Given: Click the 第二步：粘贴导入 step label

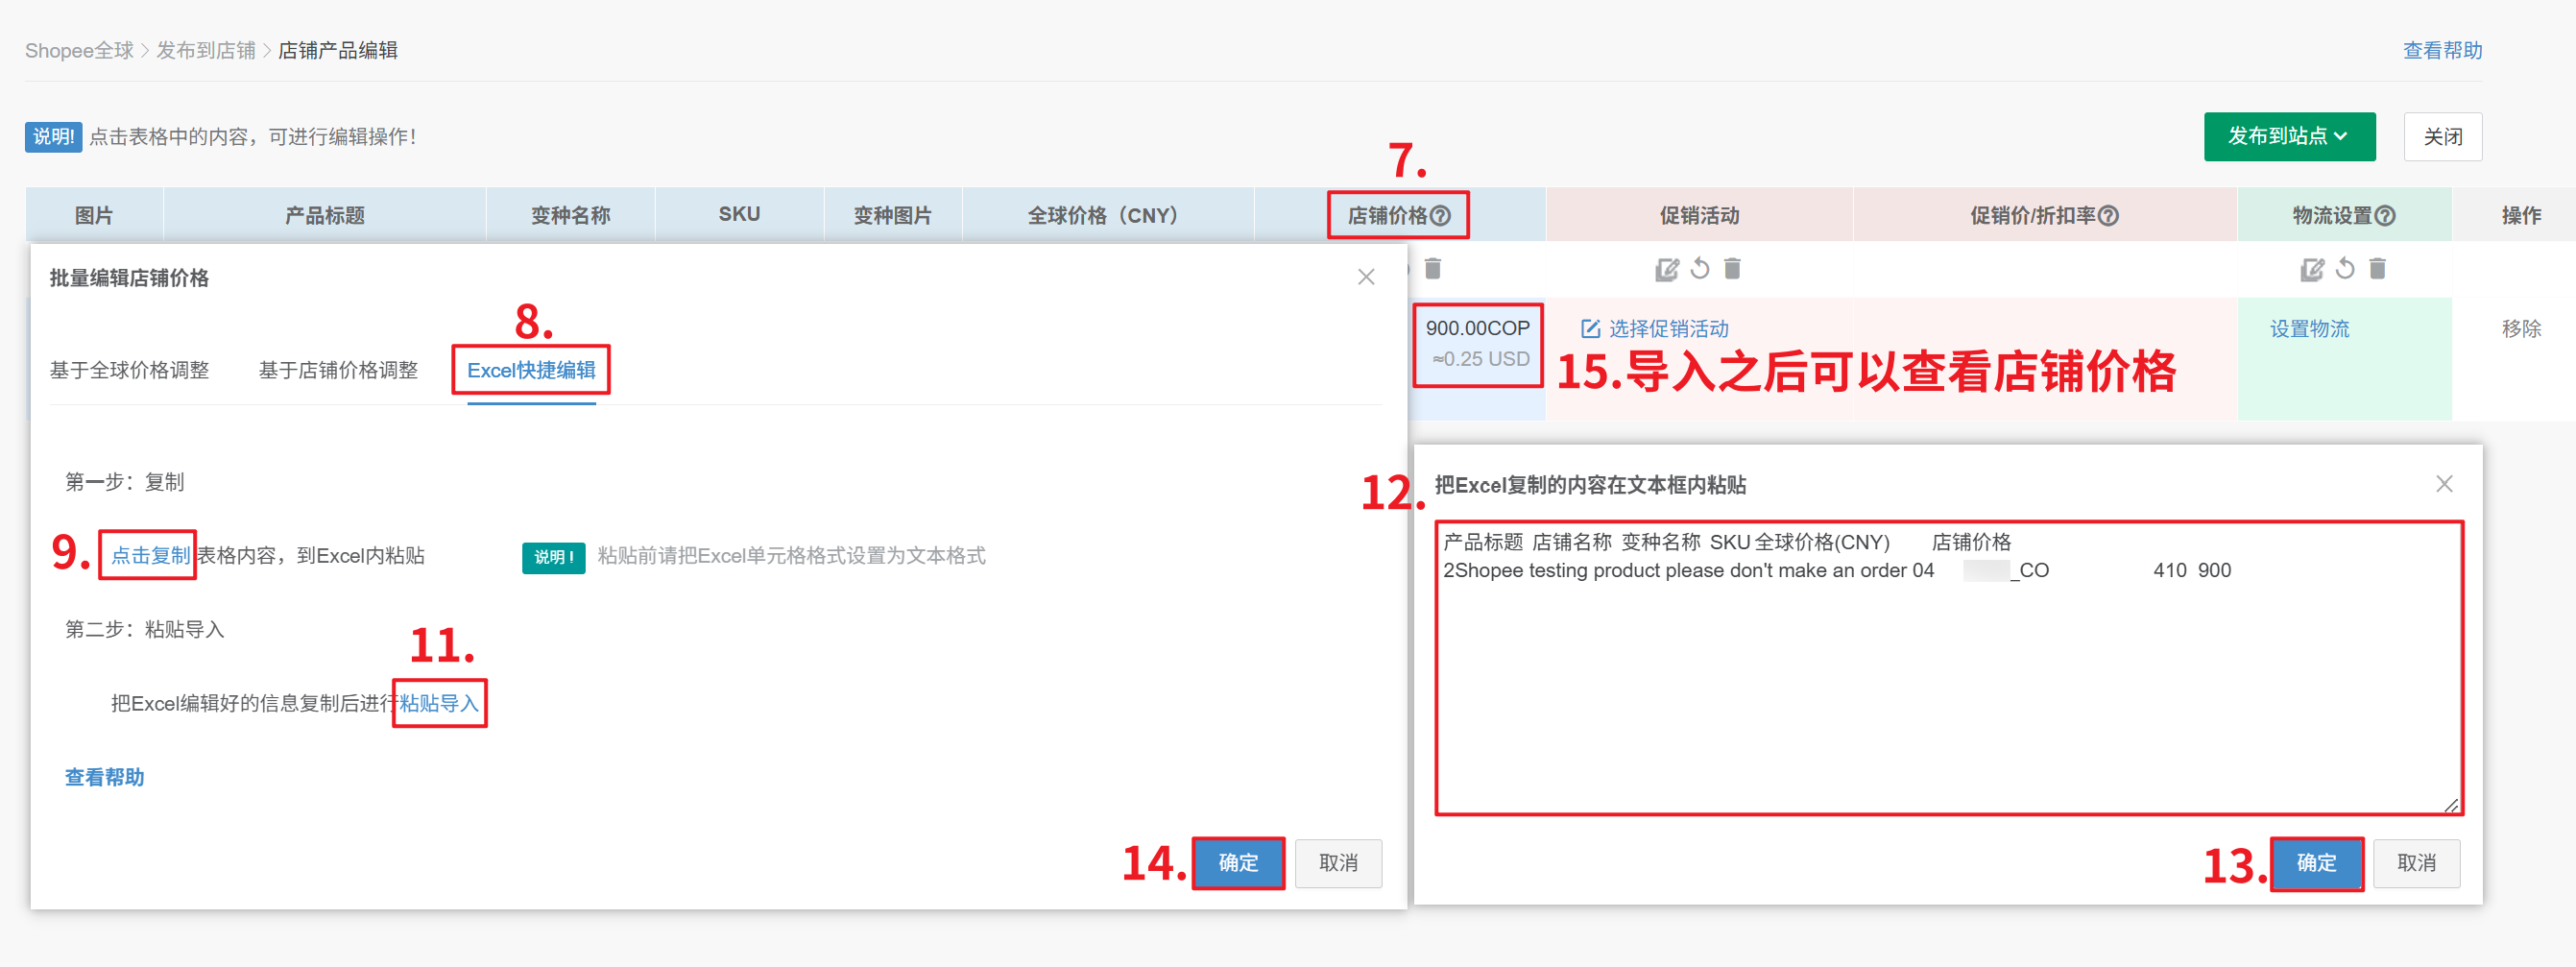Looking at the screenshot, I should pyautogui.click(x=145, y=629).
